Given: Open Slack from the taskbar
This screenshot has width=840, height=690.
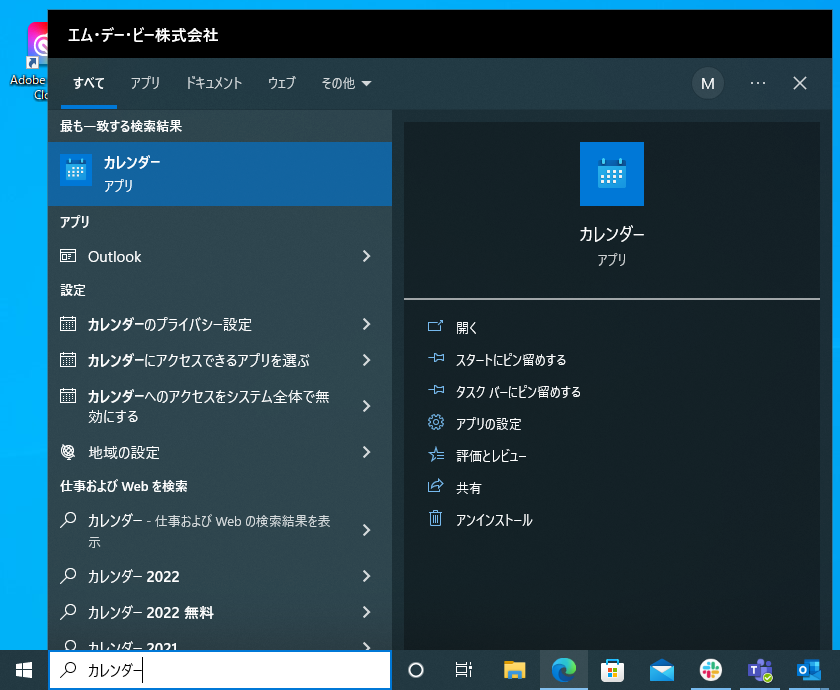Looking at the screenshot, I should point(711,670).
